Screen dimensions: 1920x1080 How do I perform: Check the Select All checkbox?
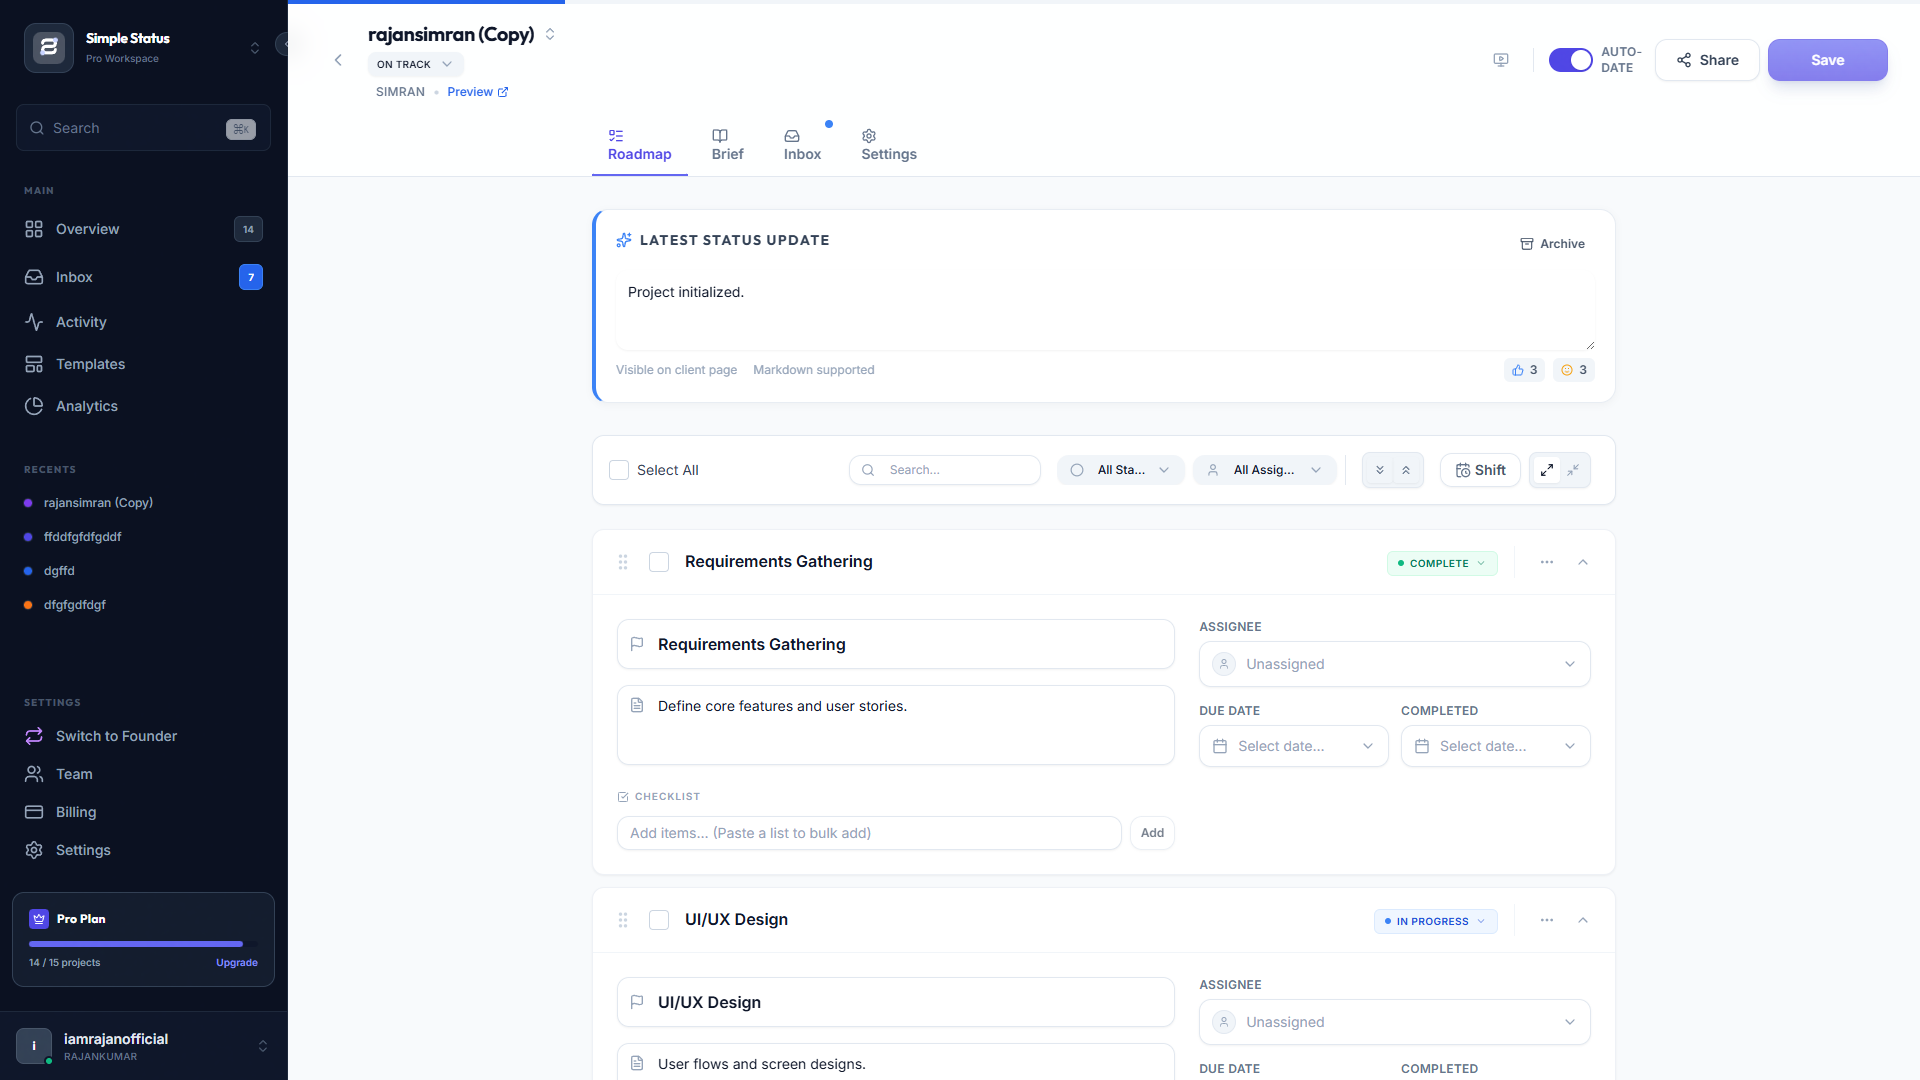619,470
